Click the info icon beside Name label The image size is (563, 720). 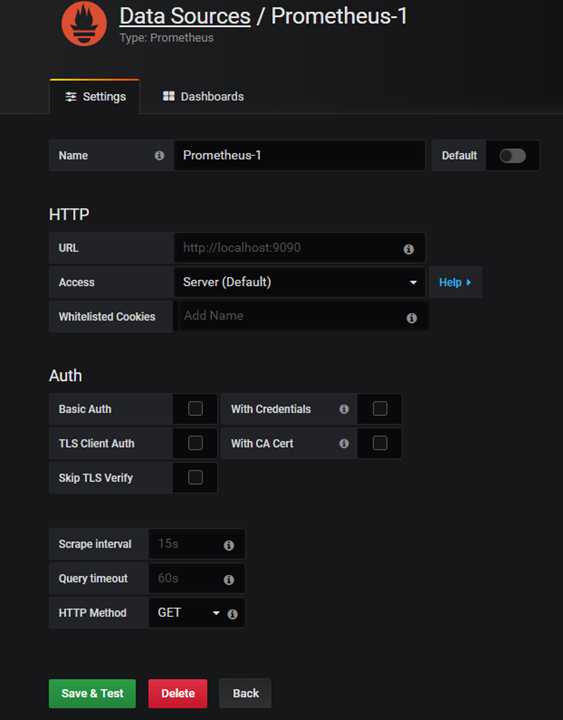159,156
